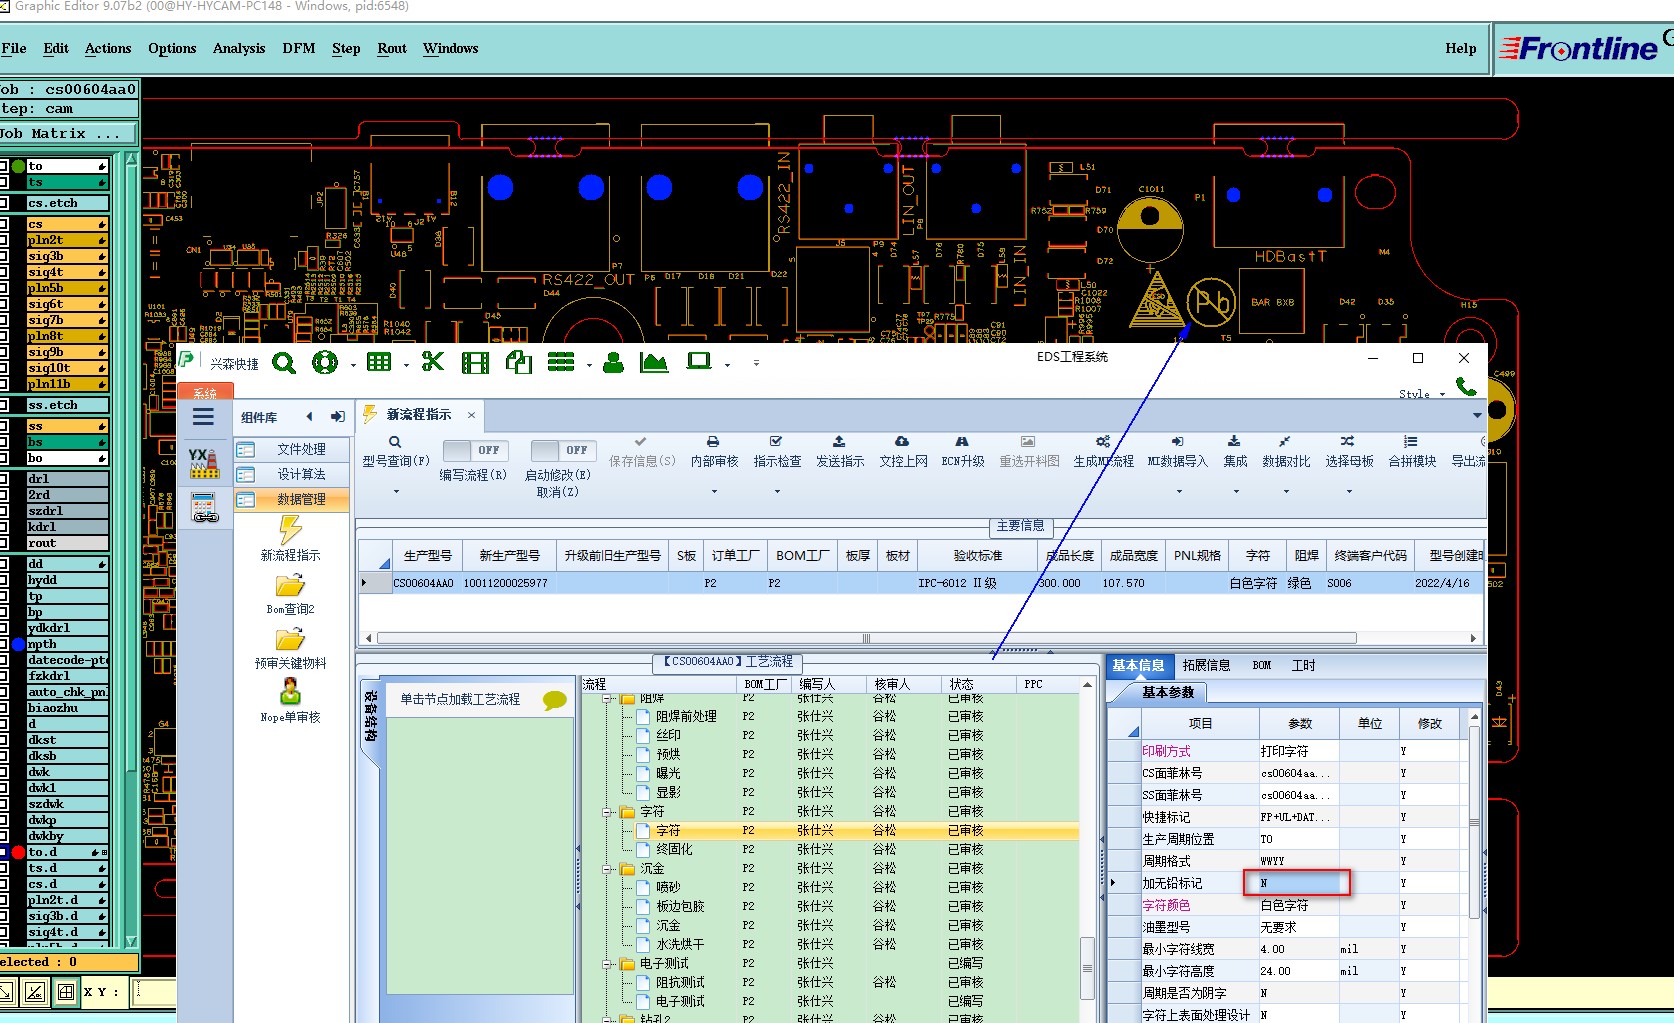Click the green magnifier search icon
Image resolution: width=1674 pixels, height=1023 pixels.
click(284, 363)
